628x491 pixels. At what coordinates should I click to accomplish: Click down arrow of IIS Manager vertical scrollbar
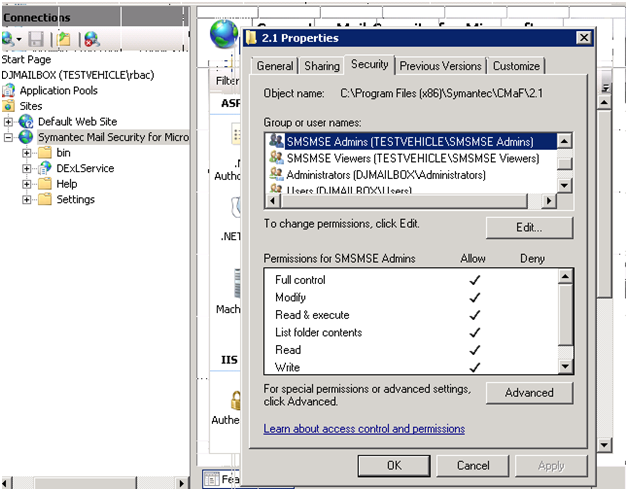[x=604, y=444]
